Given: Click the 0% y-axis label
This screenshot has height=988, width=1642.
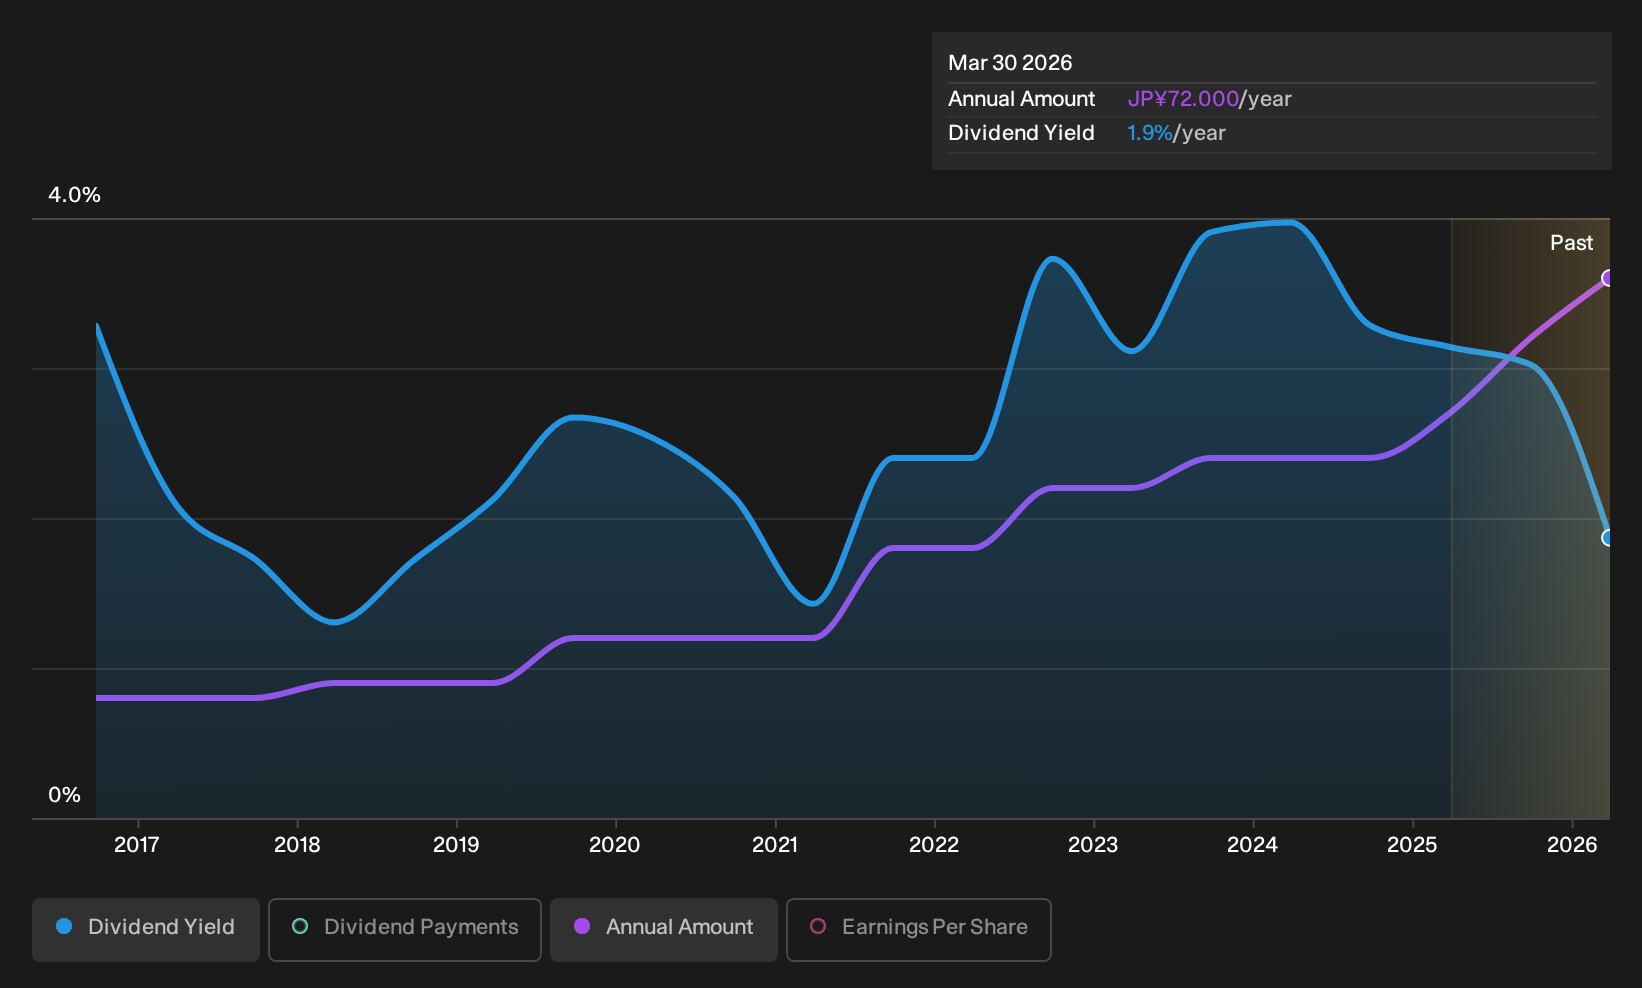Looking at the screenshot, I should pyautogui.click(x=64, y=795).
